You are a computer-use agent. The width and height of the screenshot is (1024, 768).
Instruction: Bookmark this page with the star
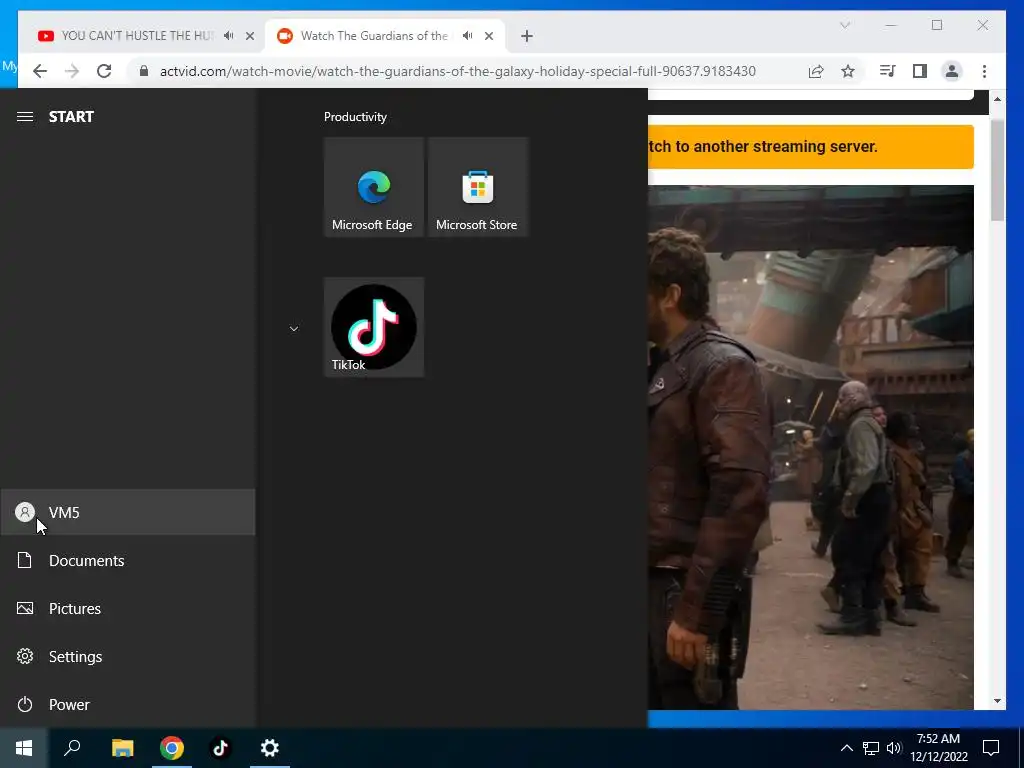[x=848, y=71]
